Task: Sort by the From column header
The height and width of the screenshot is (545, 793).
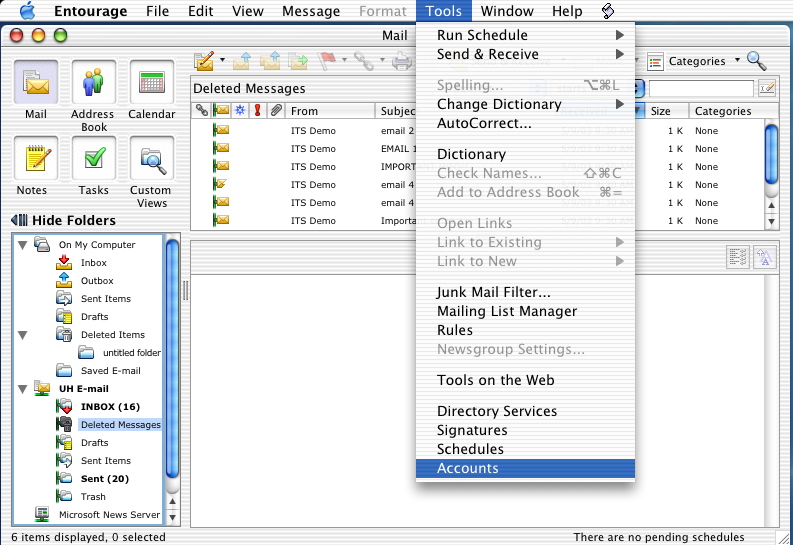Action: tap(330, 111)
